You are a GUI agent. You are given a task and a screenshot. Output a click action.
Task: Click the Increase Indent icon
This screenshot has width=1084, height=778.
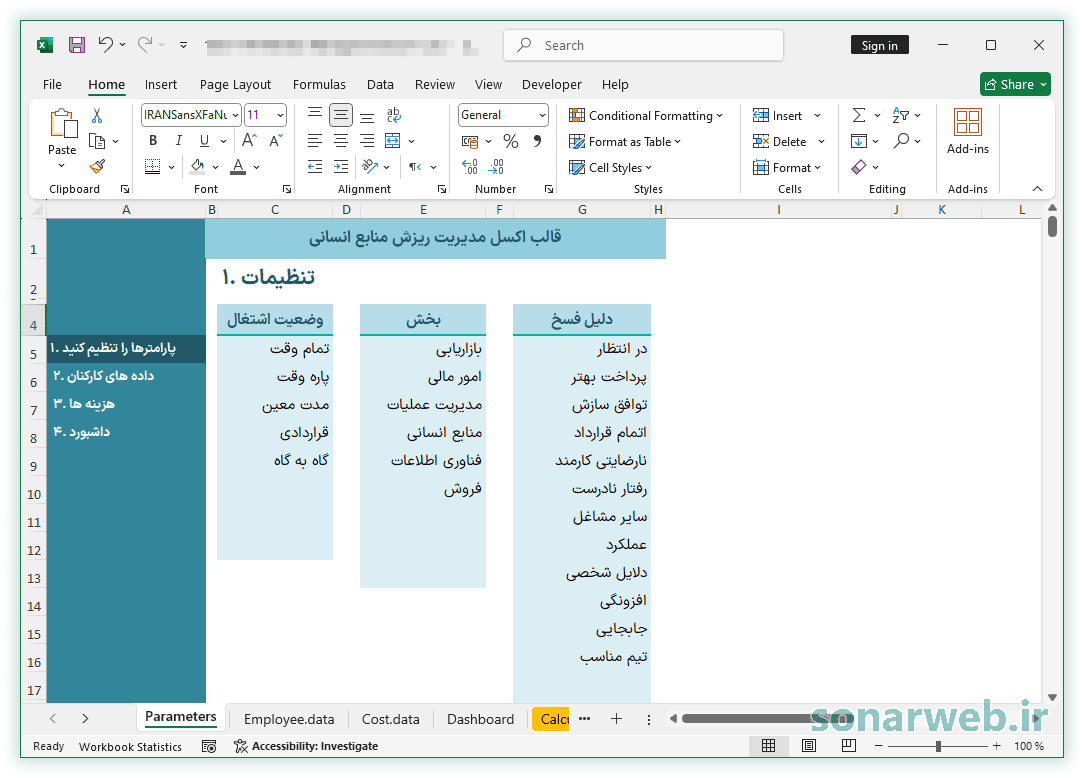[341, 167]
